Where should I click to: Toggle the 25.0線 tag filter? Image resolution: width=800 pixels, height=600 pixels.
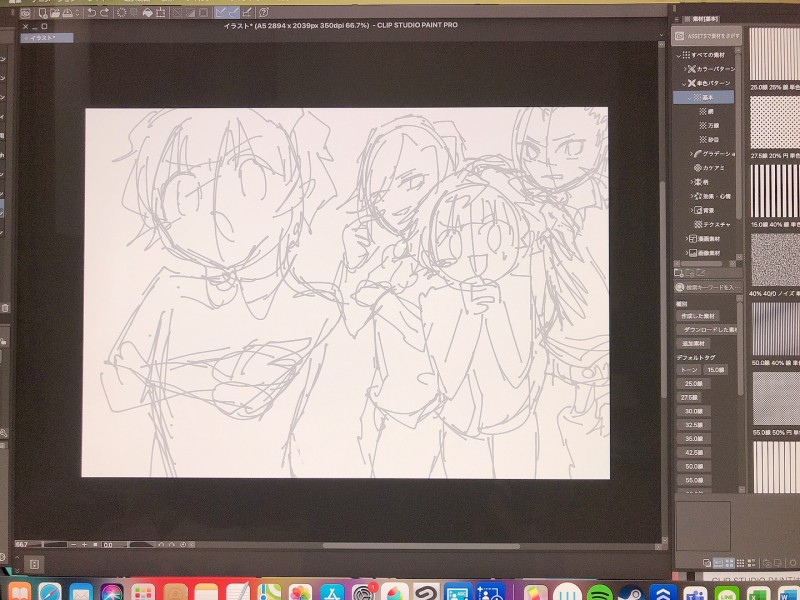click(693, 384)
